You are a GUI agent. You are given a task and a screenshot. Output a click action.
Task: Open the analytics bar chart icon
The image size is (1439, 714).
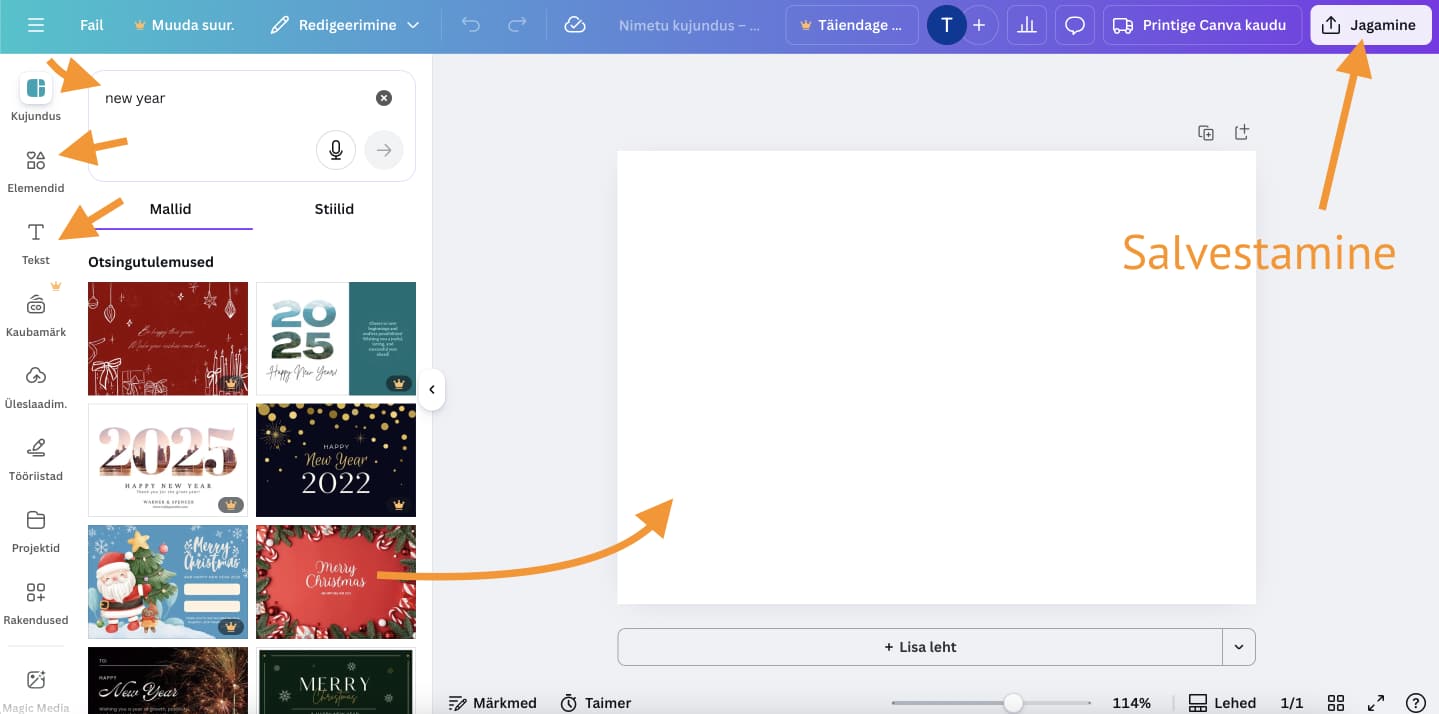pyautogui.click(x=1026, y=25)
